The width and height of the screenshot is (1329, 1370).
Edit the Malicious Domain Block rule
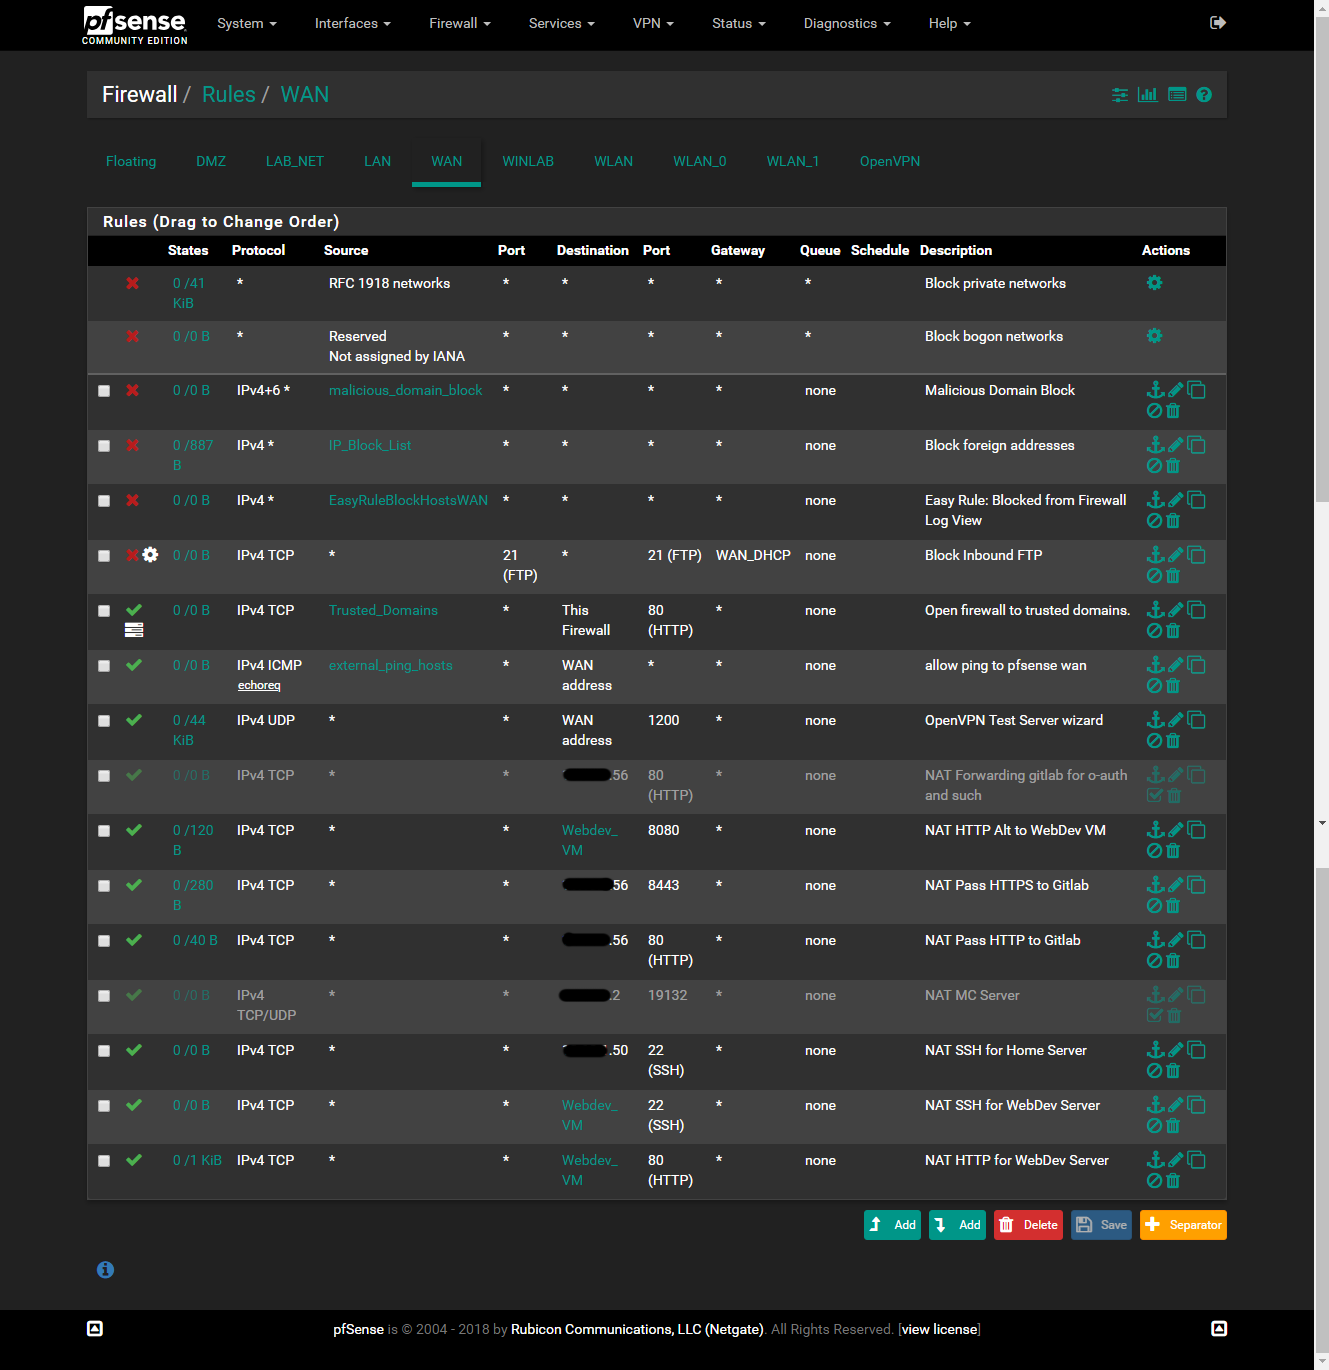click(x=1176, y=390)
